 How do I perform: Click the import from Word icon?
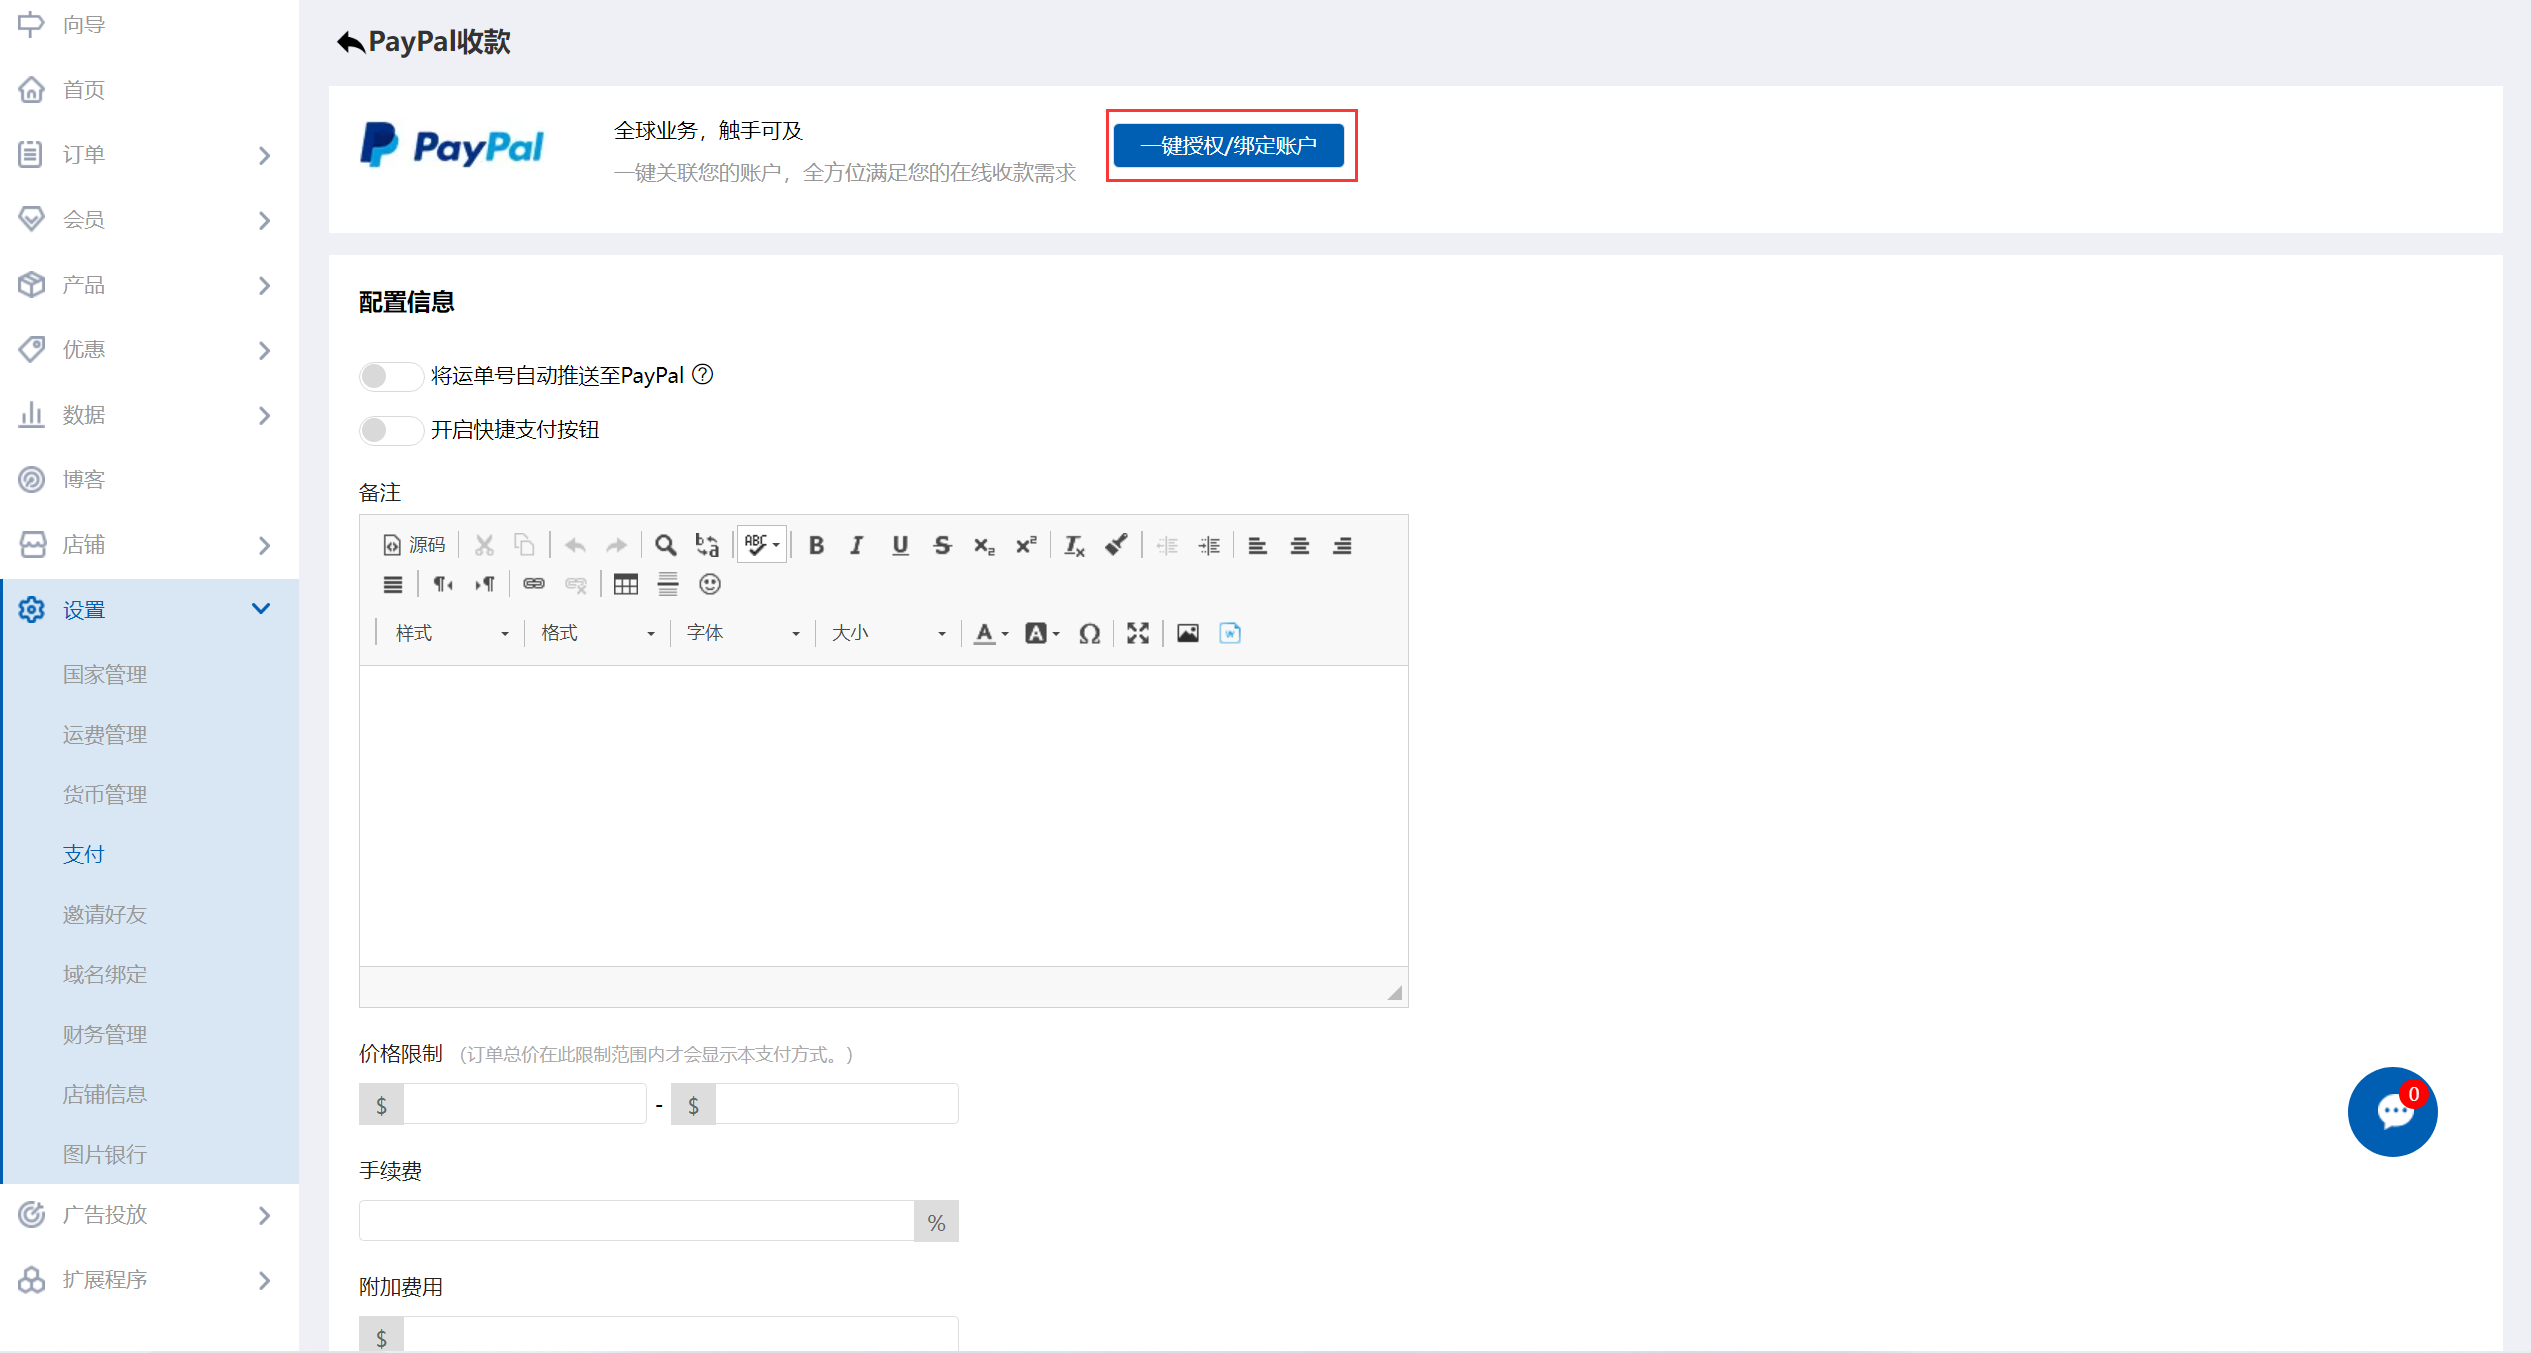click(x=1230, y=633)
